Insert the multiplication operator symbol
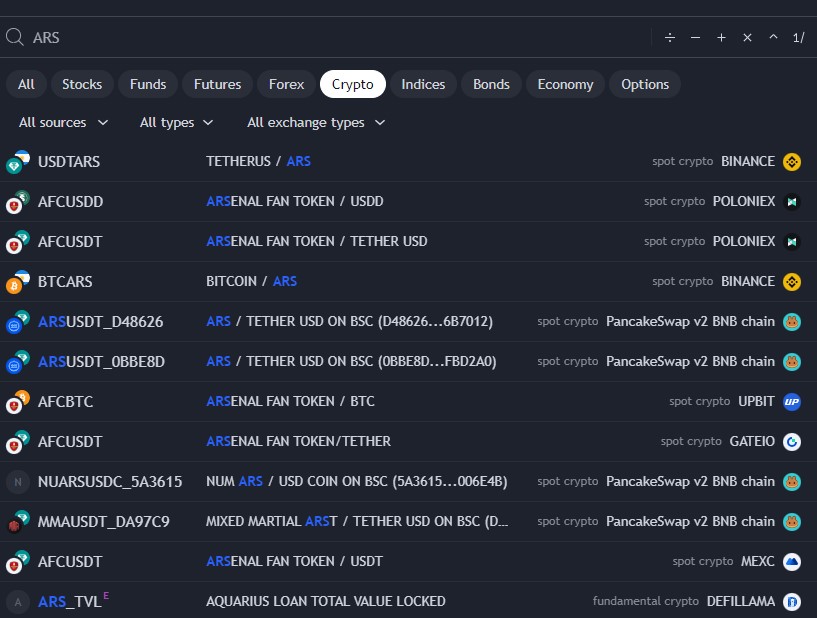The height and width of the screenshot is (618, 817). coord(747,37)
